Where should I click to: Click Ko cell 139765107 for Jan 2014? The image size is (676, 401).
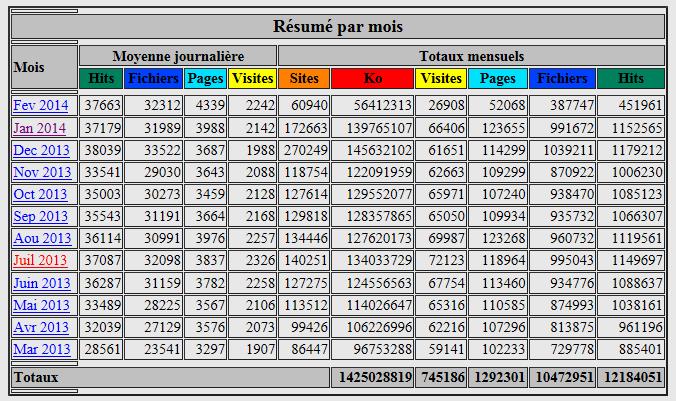tap(372, 128)
